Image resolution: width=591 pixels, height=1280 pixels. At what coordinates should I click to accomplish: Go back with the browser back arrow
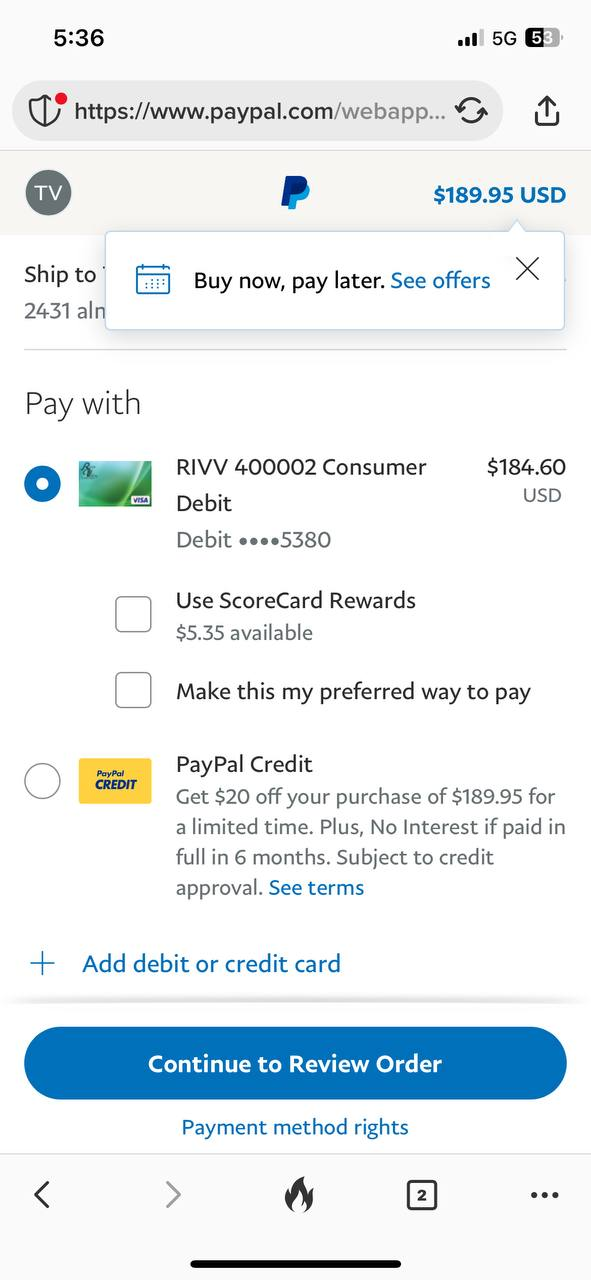tap(41, 1194)
